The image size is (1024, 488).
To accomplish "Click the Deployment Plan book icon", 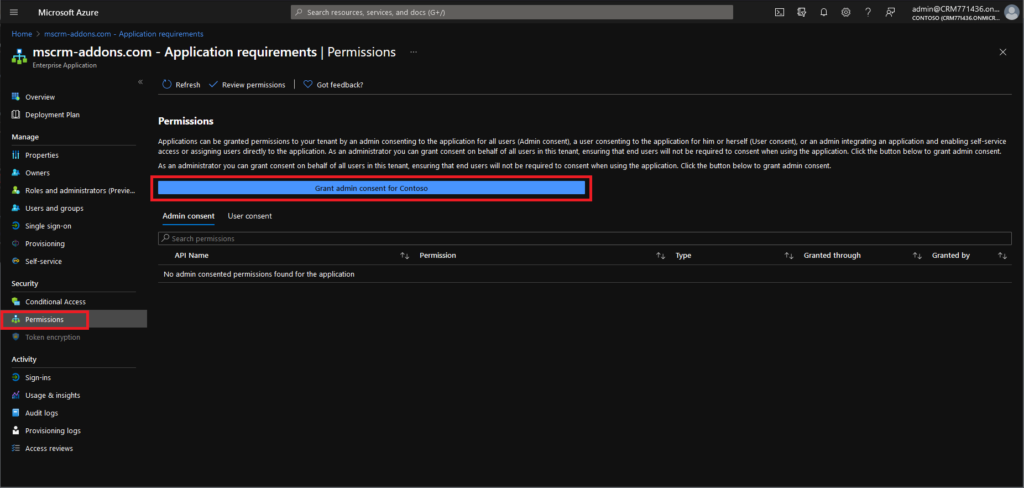I will click(16, 114).
